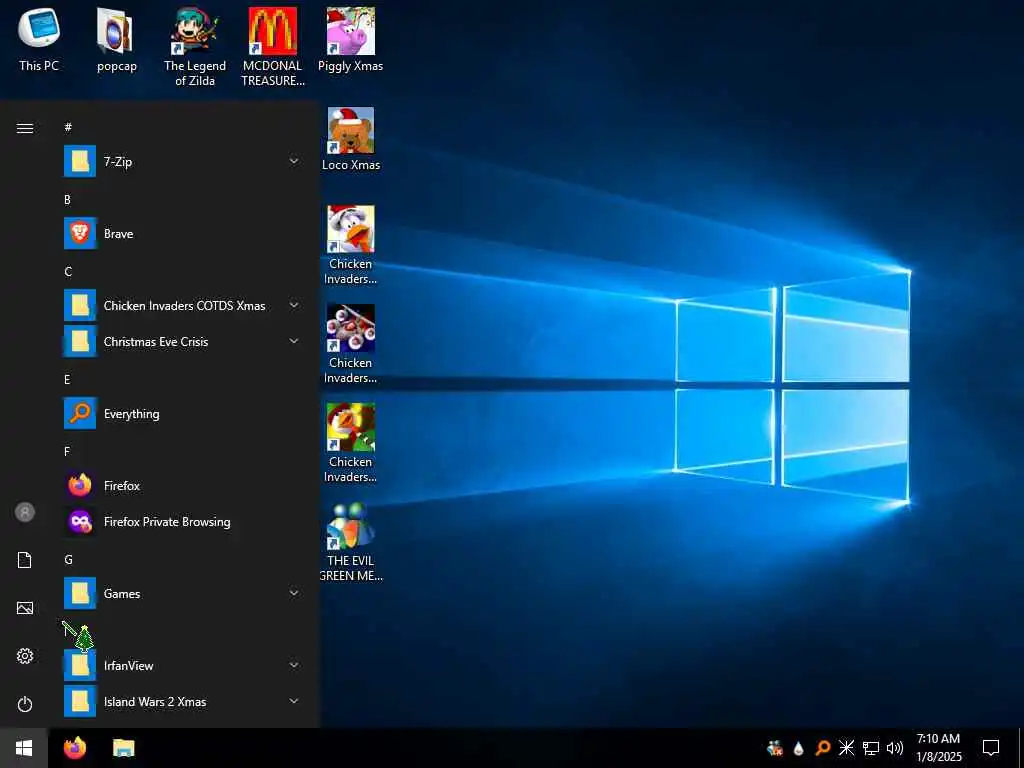Screen dimensions: 1024x768
Task: Click the messenger buddies tray icon
Action: [x=775, y=748]
